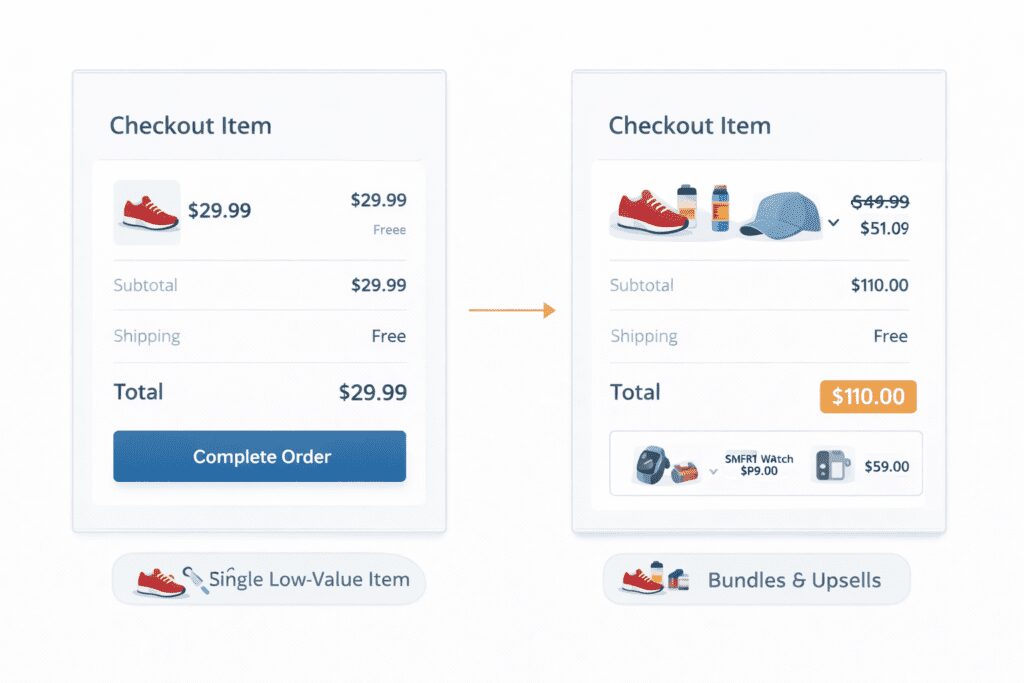Click the magnifier icon in Single Low-Value Item pill

tap(194, 580)
